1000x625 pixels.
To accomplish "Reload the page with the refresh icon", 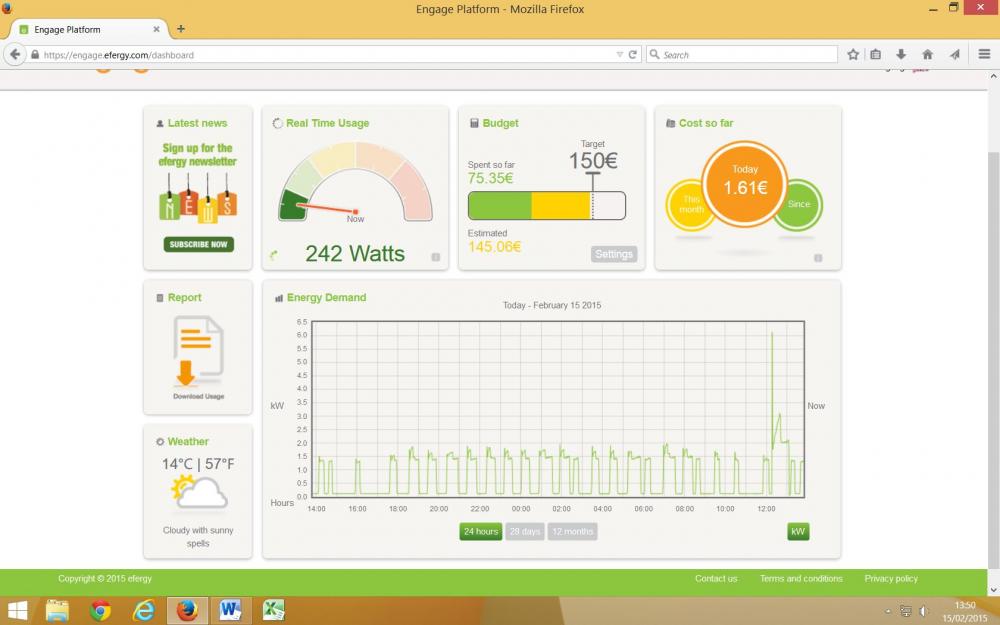I will [x=633, y=55].
